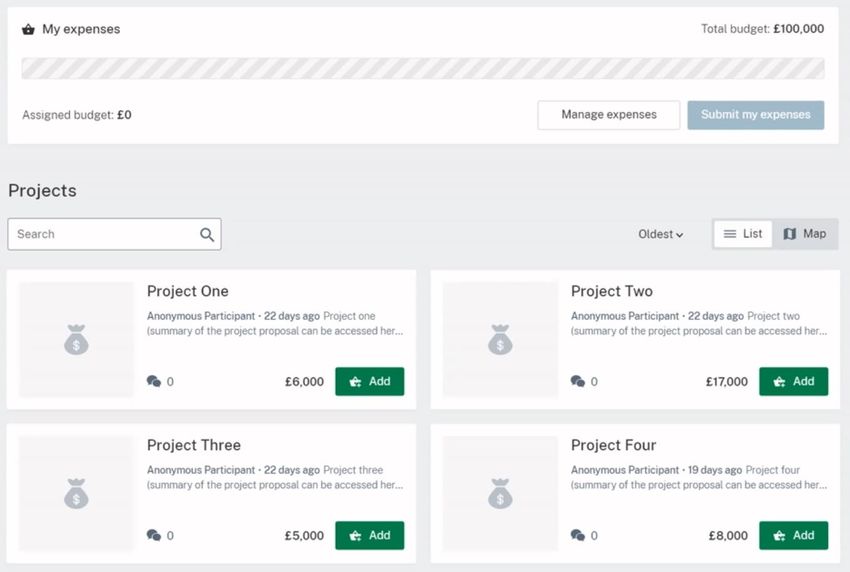The height and width of the screenshot is (572, 850).
Task: Switch to Map view
Action: 805,234
